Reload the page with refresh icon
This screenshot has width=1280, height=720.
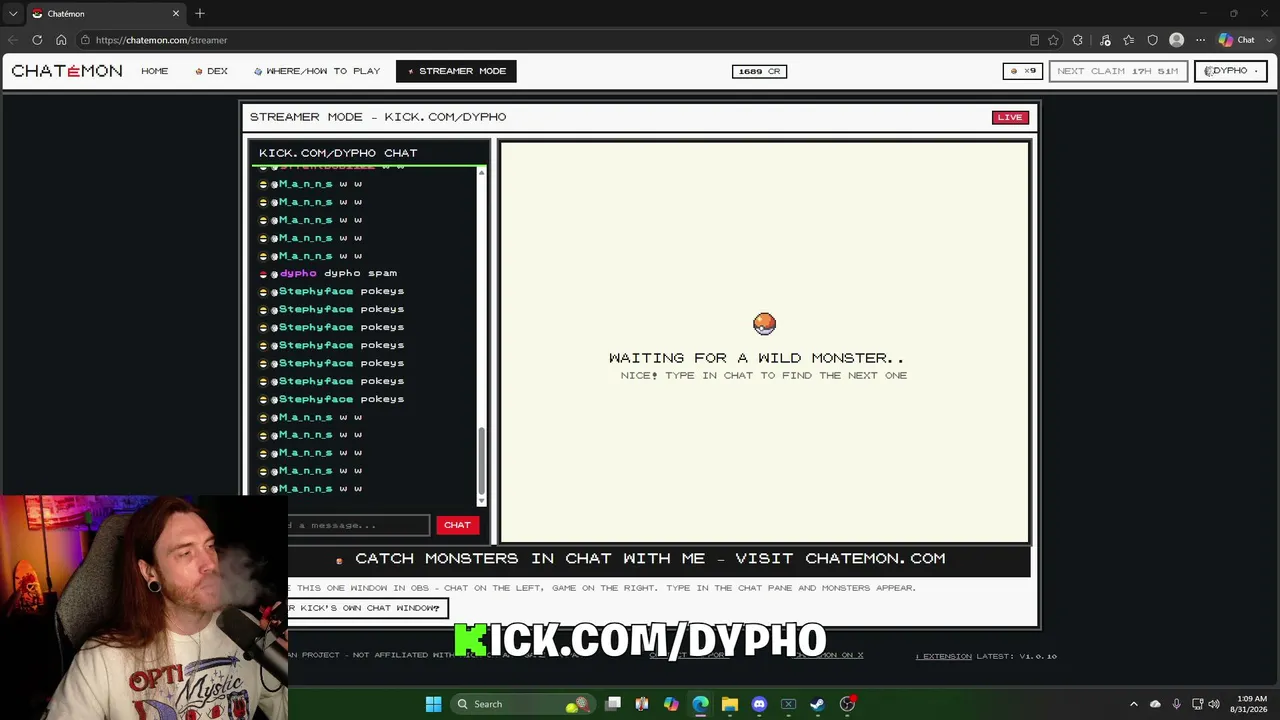[37, 40]
